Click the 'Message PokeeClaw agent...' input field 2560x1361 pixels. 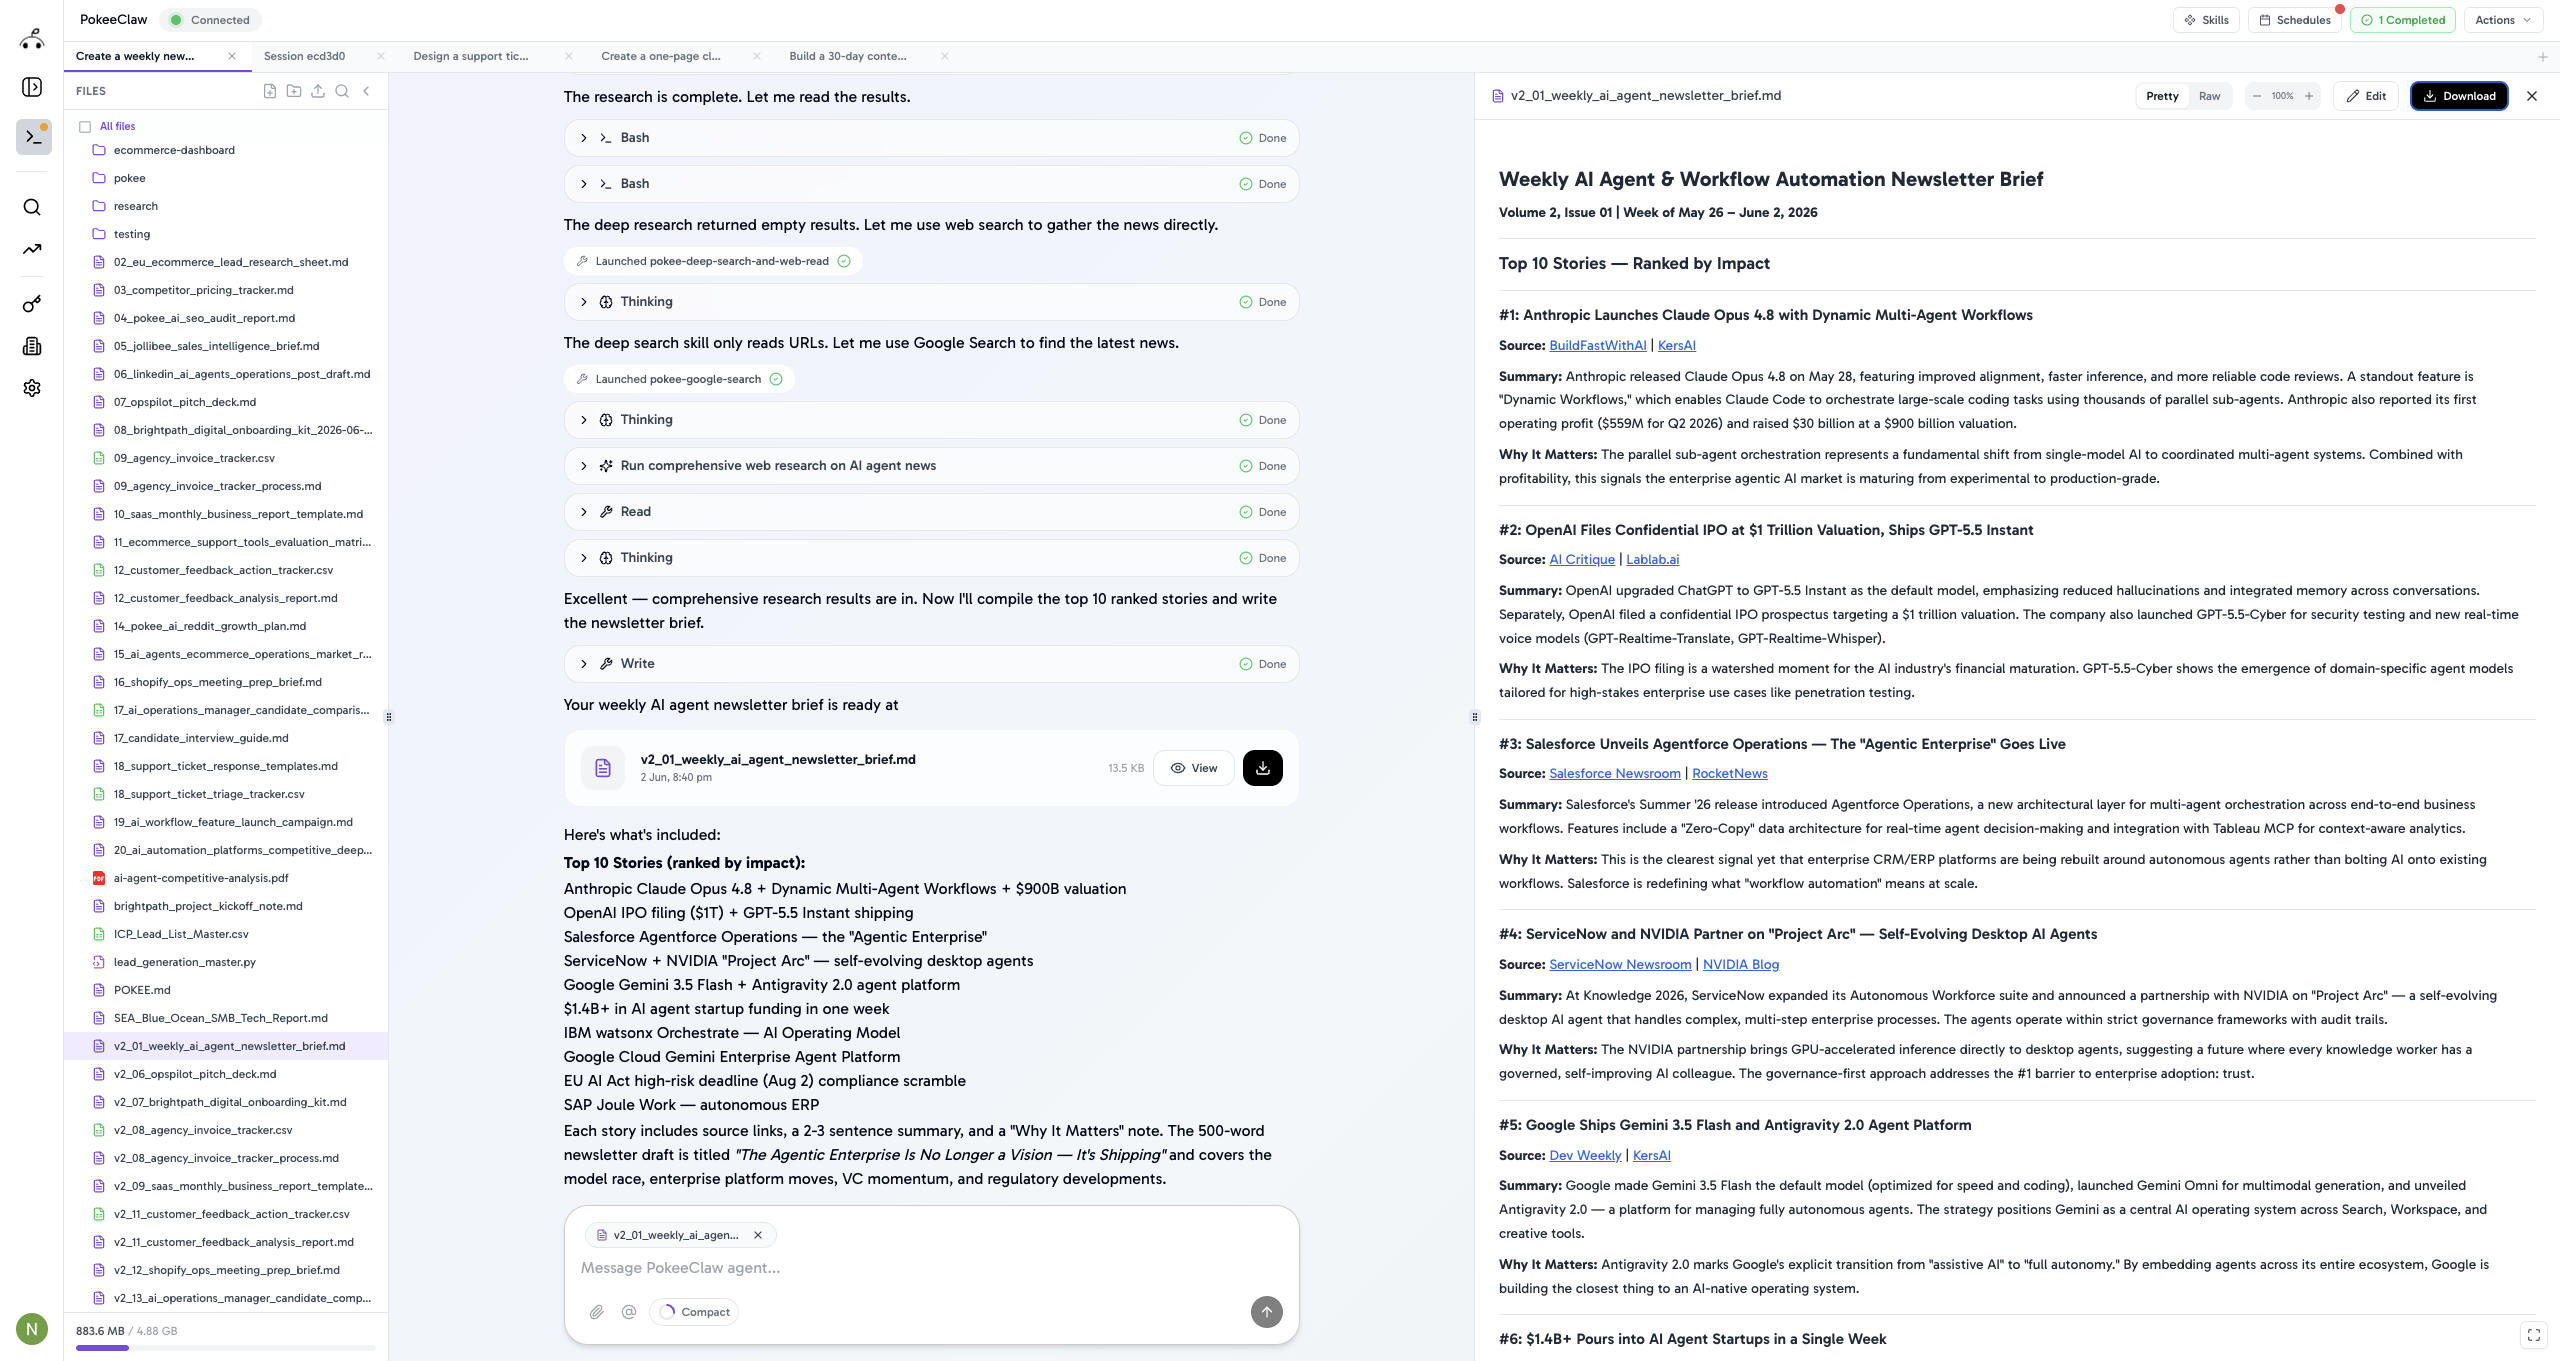(x=931, y=1268)
